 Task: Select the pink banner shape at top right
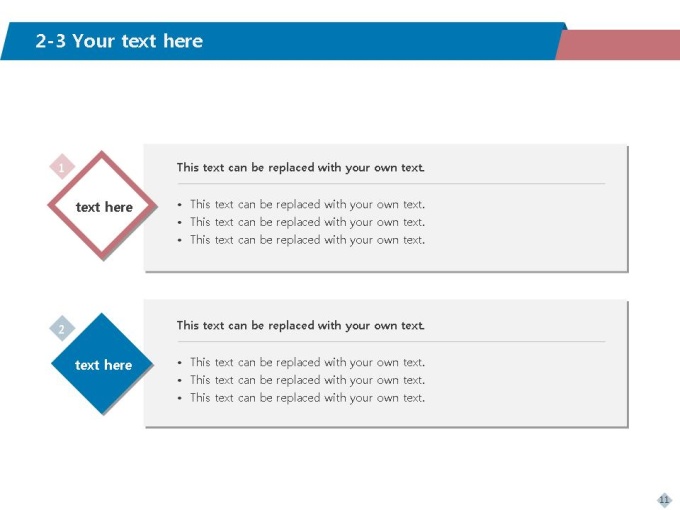617,45
